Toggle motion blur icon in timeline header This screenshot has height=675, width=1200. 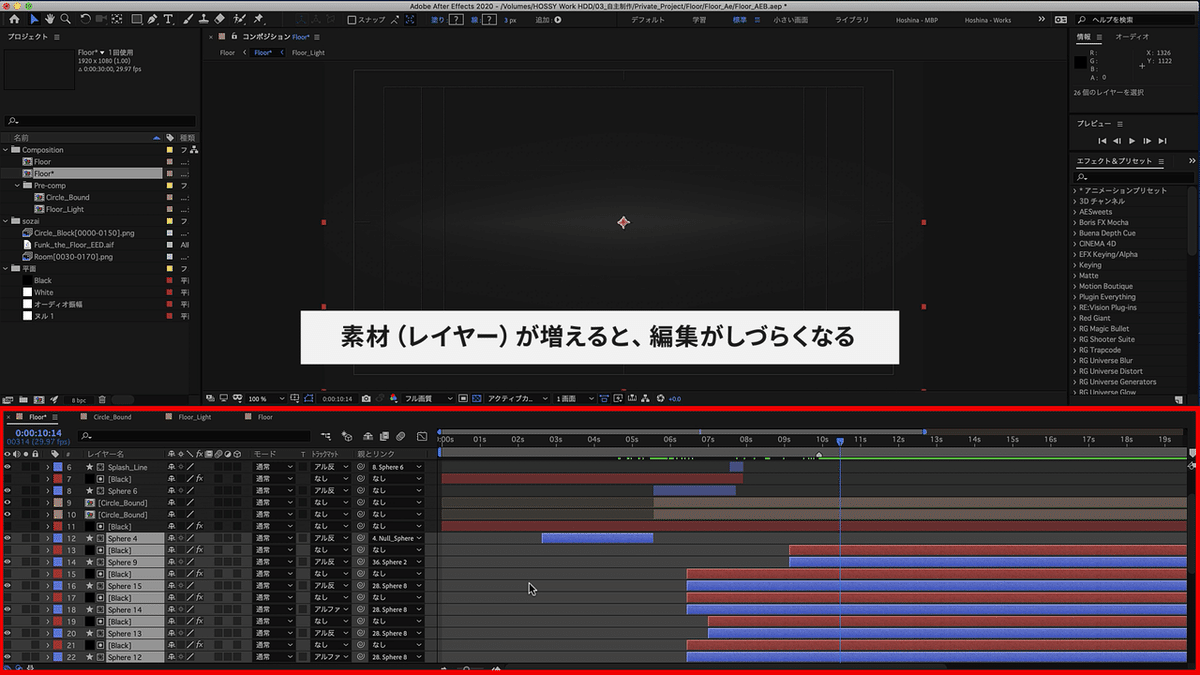(x=400, y=436)
